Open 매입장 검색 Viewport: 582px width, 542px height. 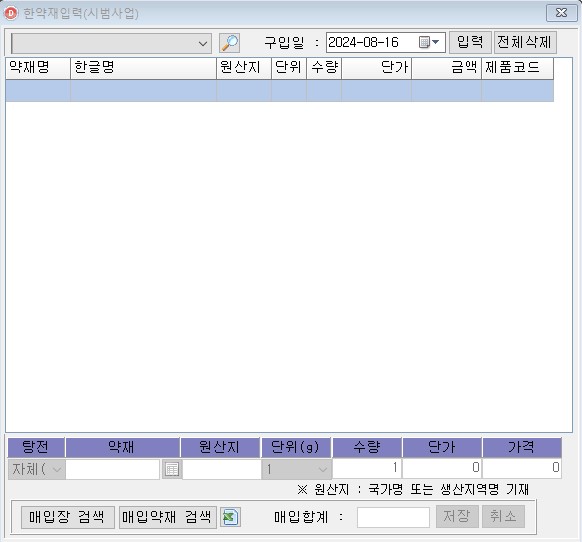[68, 517]
